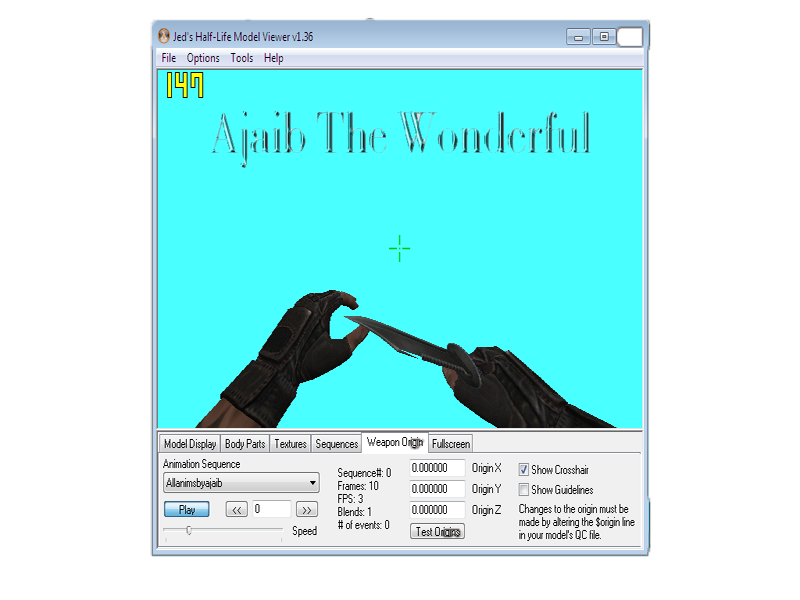Close the Half-Life Model Viewer window
Screen dimensions: 800x600
tap(630, 36)
